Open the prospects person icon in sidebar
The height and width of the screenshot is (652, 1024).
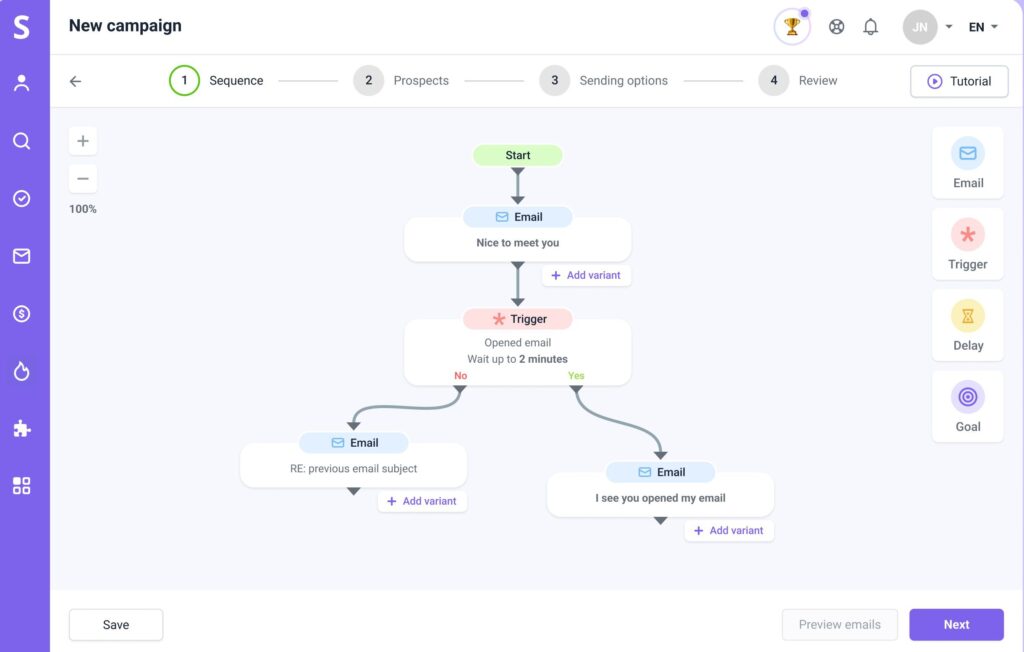[x=22, y=83]
